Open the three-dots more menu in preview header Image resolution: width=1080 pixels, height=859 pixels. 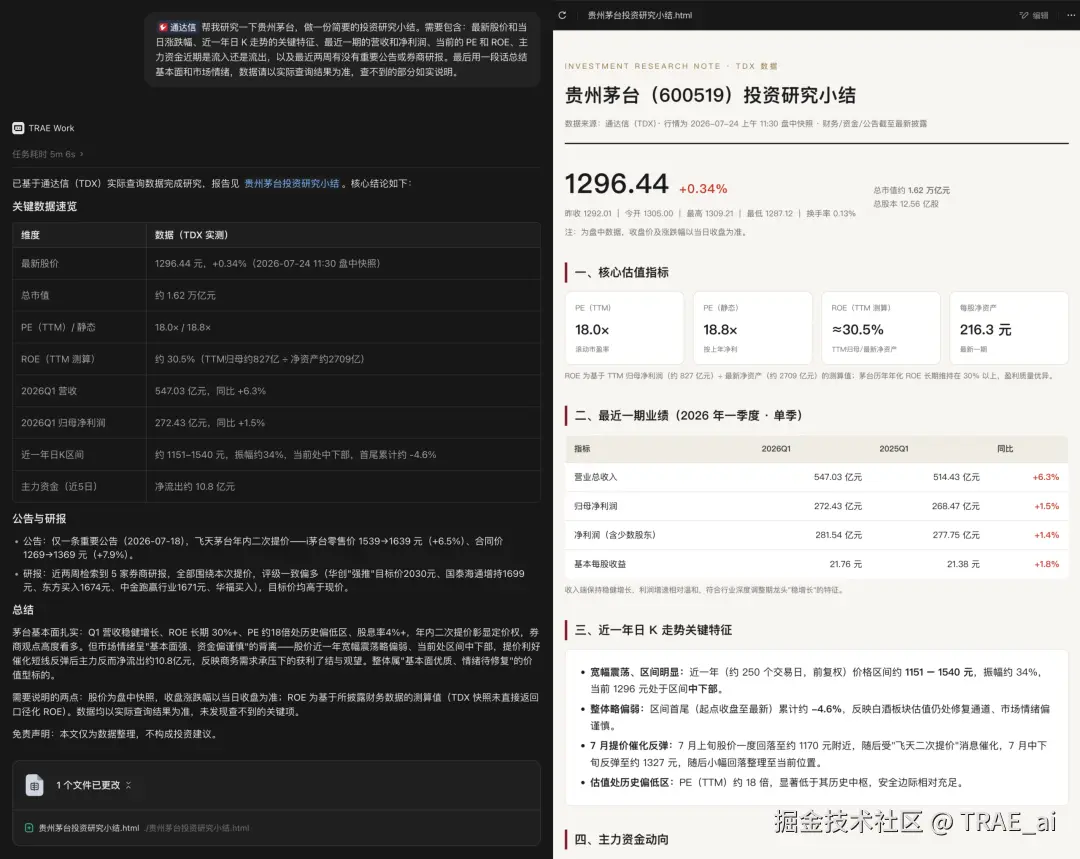pyautogui.click(x=1071, y=15)
